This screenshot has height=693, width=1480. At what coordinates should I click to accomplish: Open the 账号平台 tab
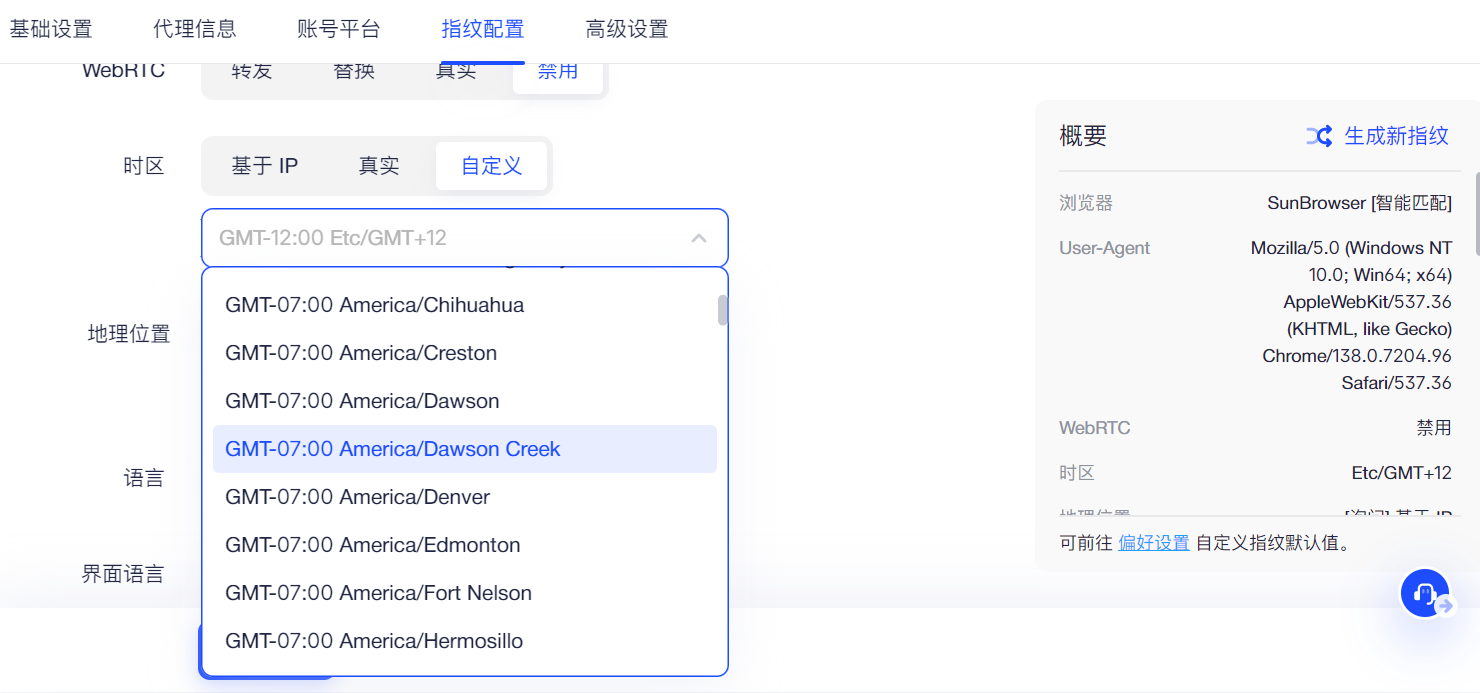339,29
